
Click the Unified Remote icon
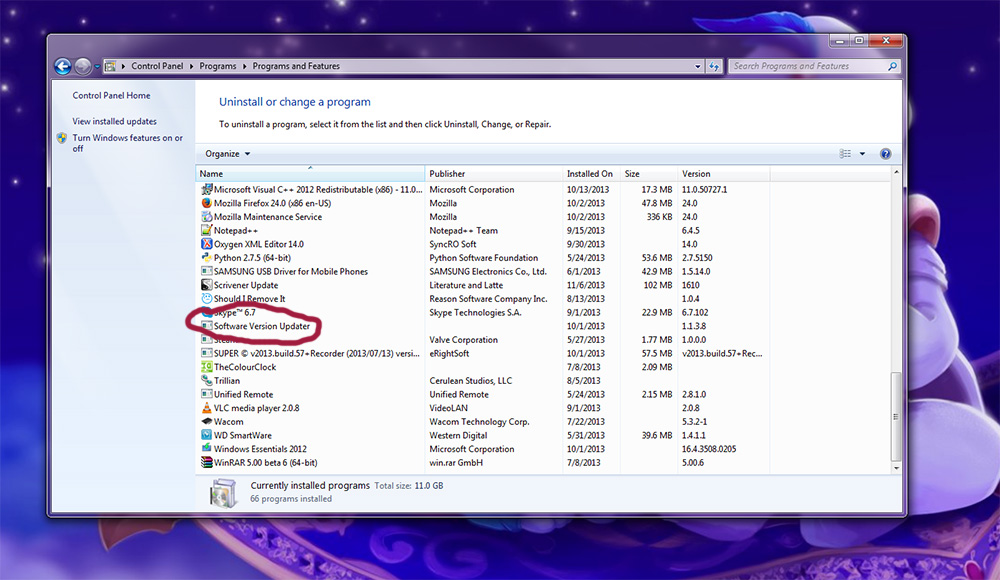(x=207, y=394)
